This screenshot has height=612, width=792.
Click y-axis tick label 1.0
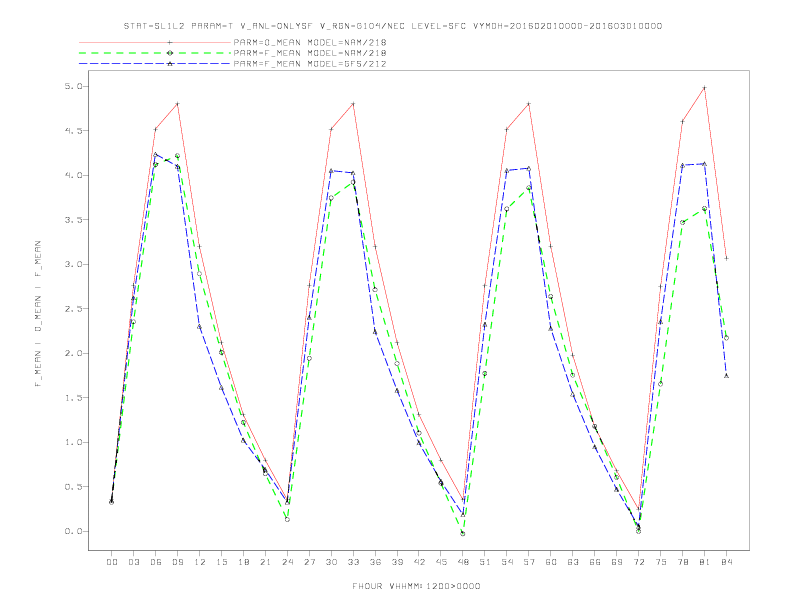(x=73, y=442)
